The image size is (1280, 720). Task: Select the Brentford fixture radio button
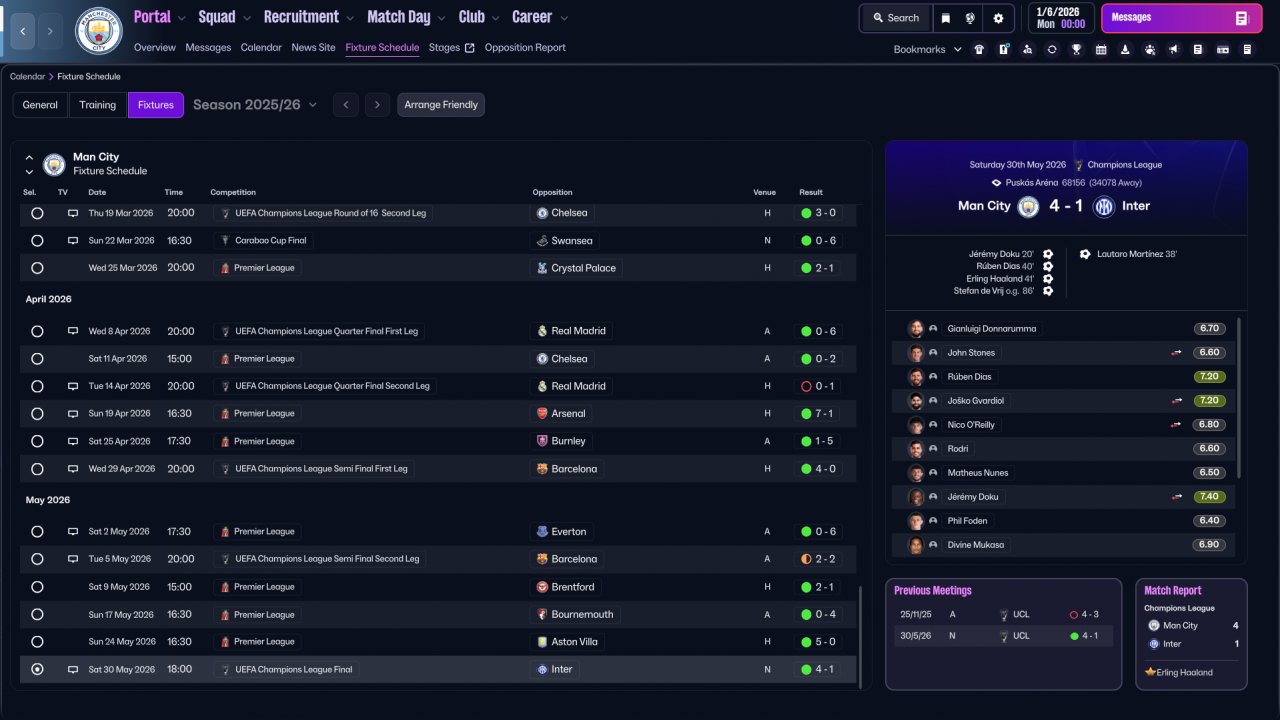click(37, 587)
